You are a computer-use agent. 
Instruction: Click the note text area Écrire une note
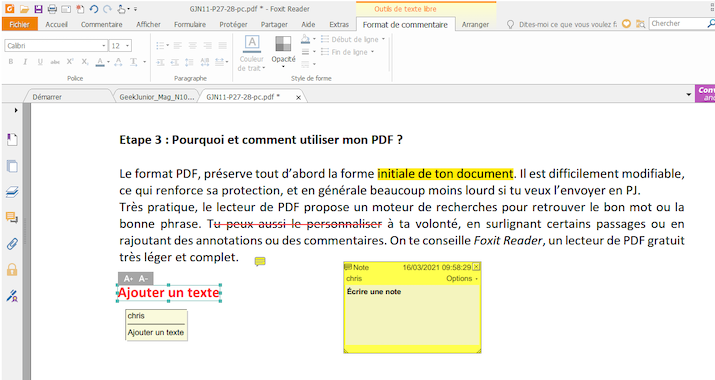point(412,315)
